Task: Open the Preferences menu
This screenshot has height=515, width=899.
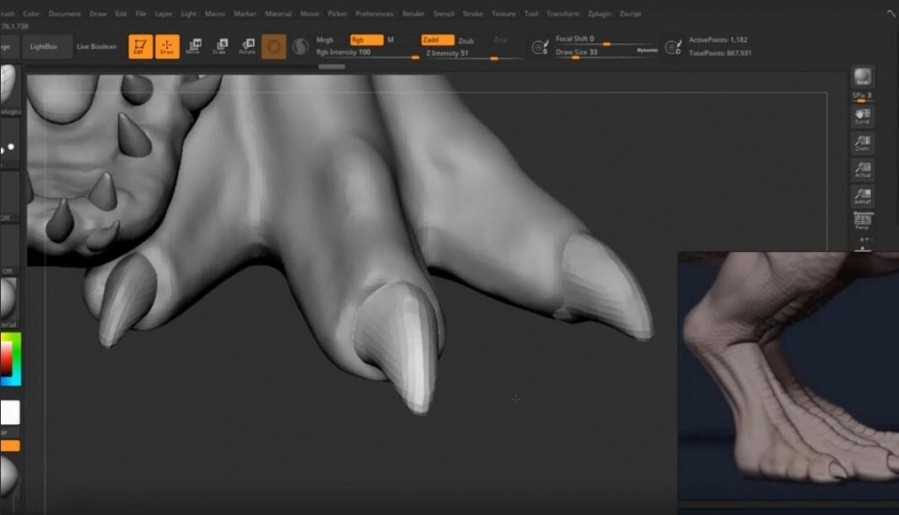Action: coord(374,13)
